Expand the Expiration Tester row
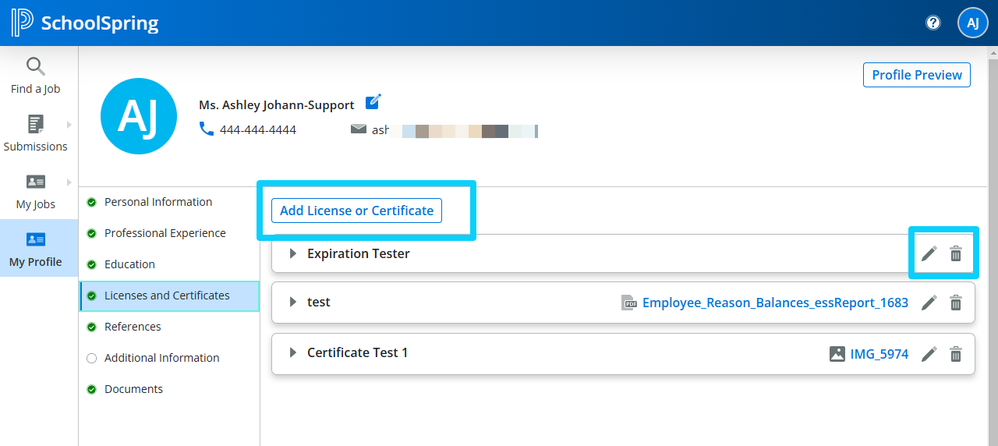This screenshot has width=998, height=446. pos(293,254)
